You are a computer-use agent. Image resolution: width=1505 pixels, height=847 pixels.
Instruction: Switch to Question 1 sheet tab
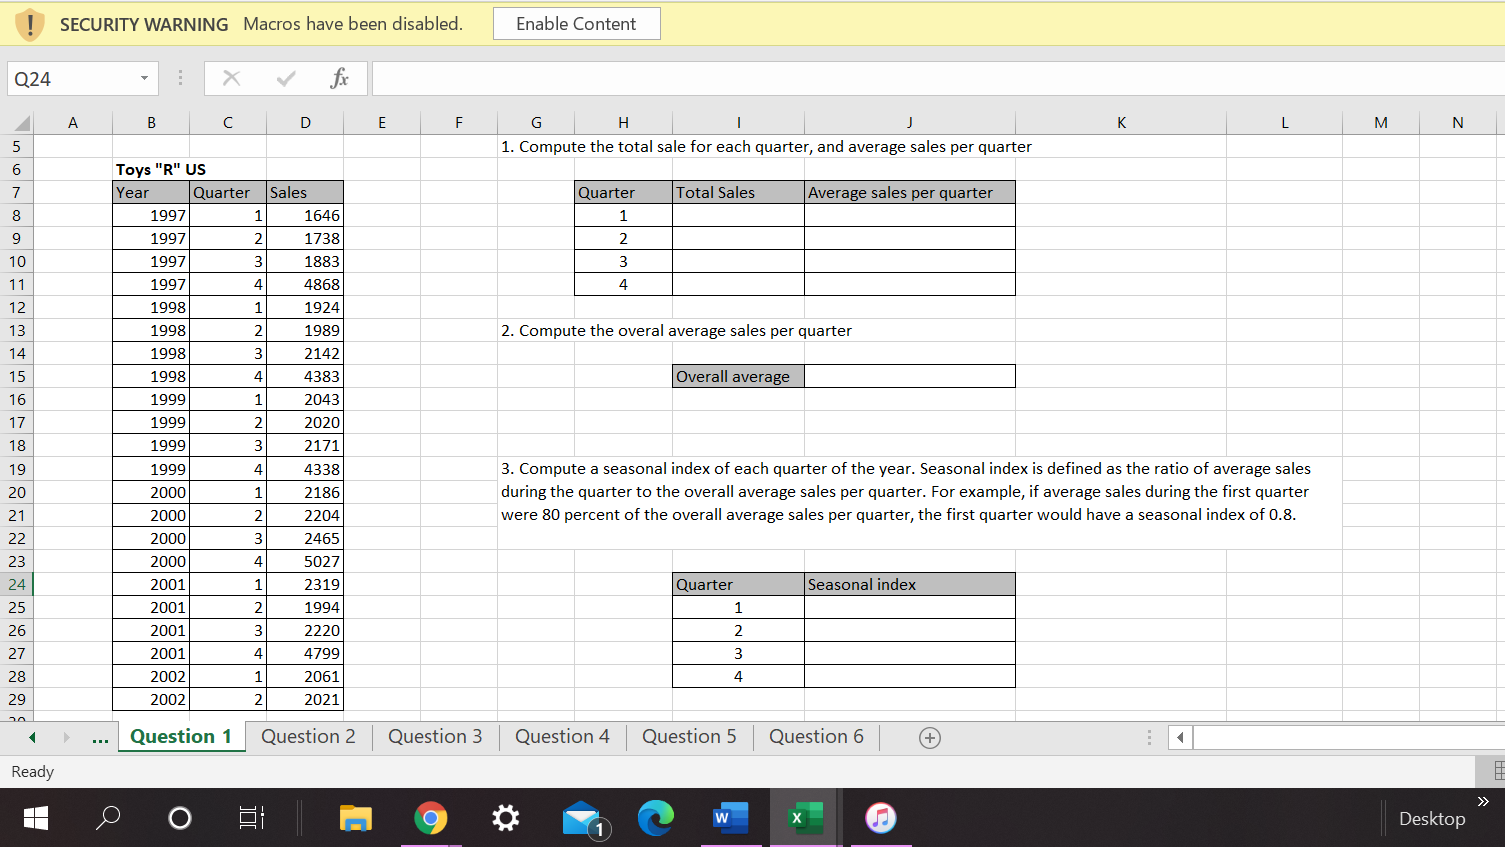pos(181,737)
